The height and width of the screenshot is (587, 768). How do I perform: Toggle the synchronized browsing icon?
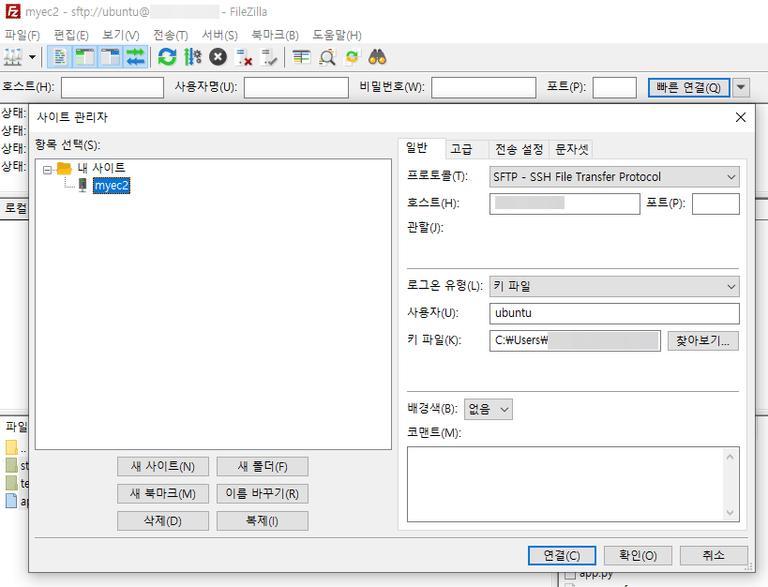(351, 57)
